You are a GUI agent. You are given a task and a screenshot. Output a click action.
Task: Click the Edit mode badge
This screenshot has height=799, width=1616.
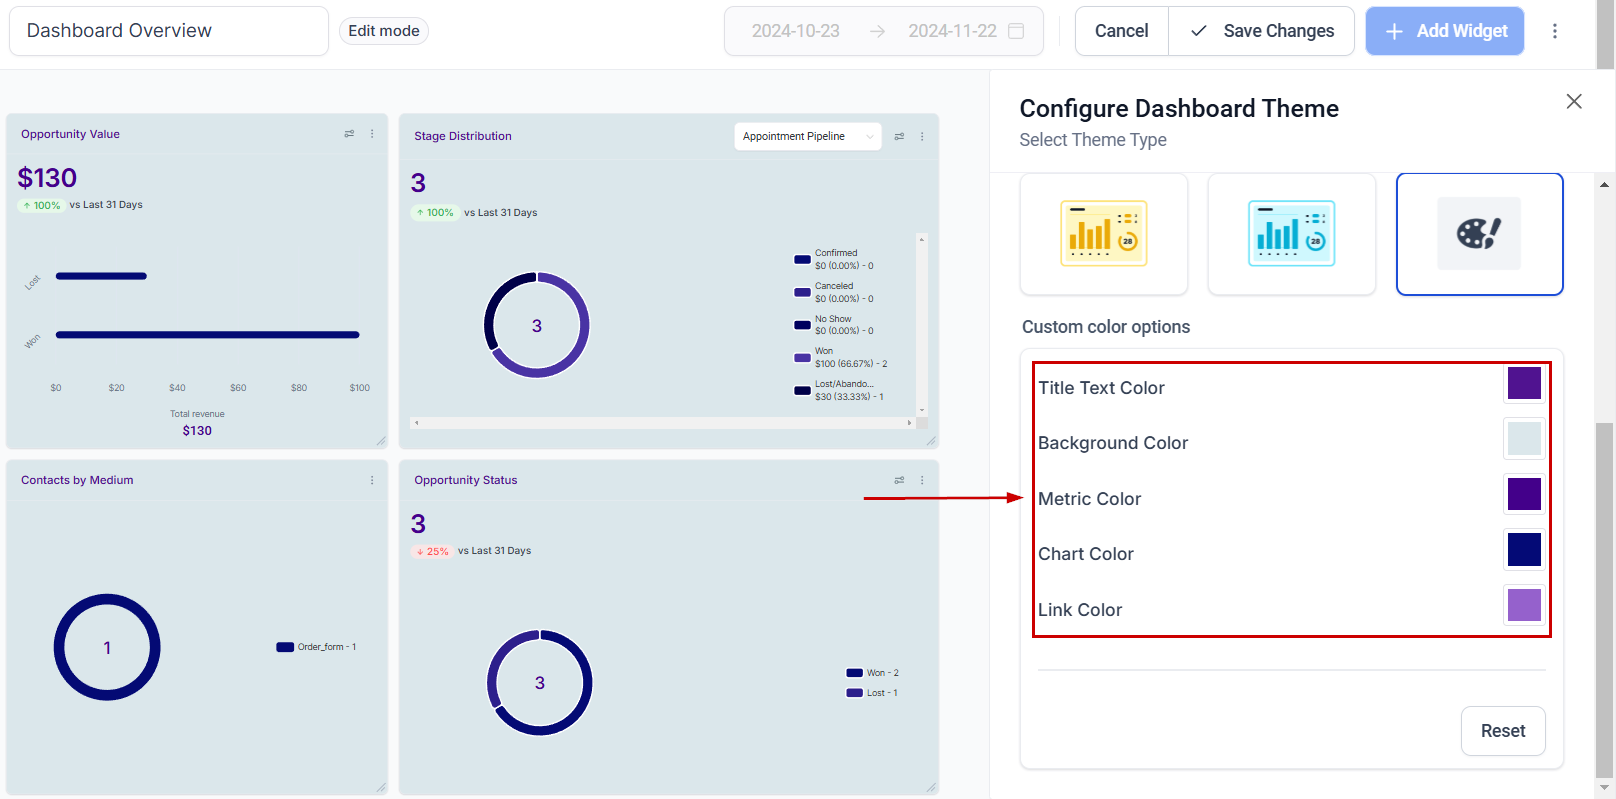pos(384,31)
